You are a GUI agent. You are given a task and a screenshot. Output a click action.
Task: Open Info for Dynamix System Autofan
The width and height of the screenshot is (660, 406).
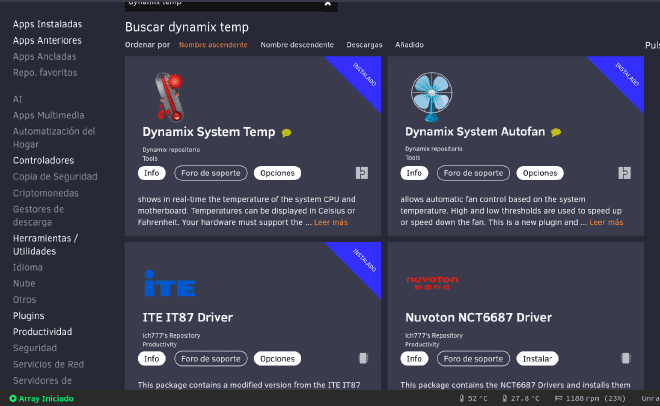coord(414,173)
